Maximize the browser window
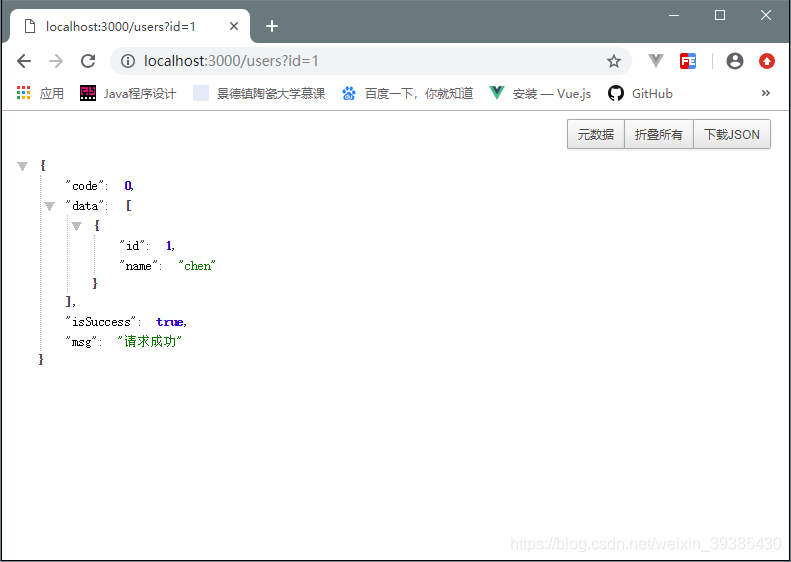 (x=720, y=15)
